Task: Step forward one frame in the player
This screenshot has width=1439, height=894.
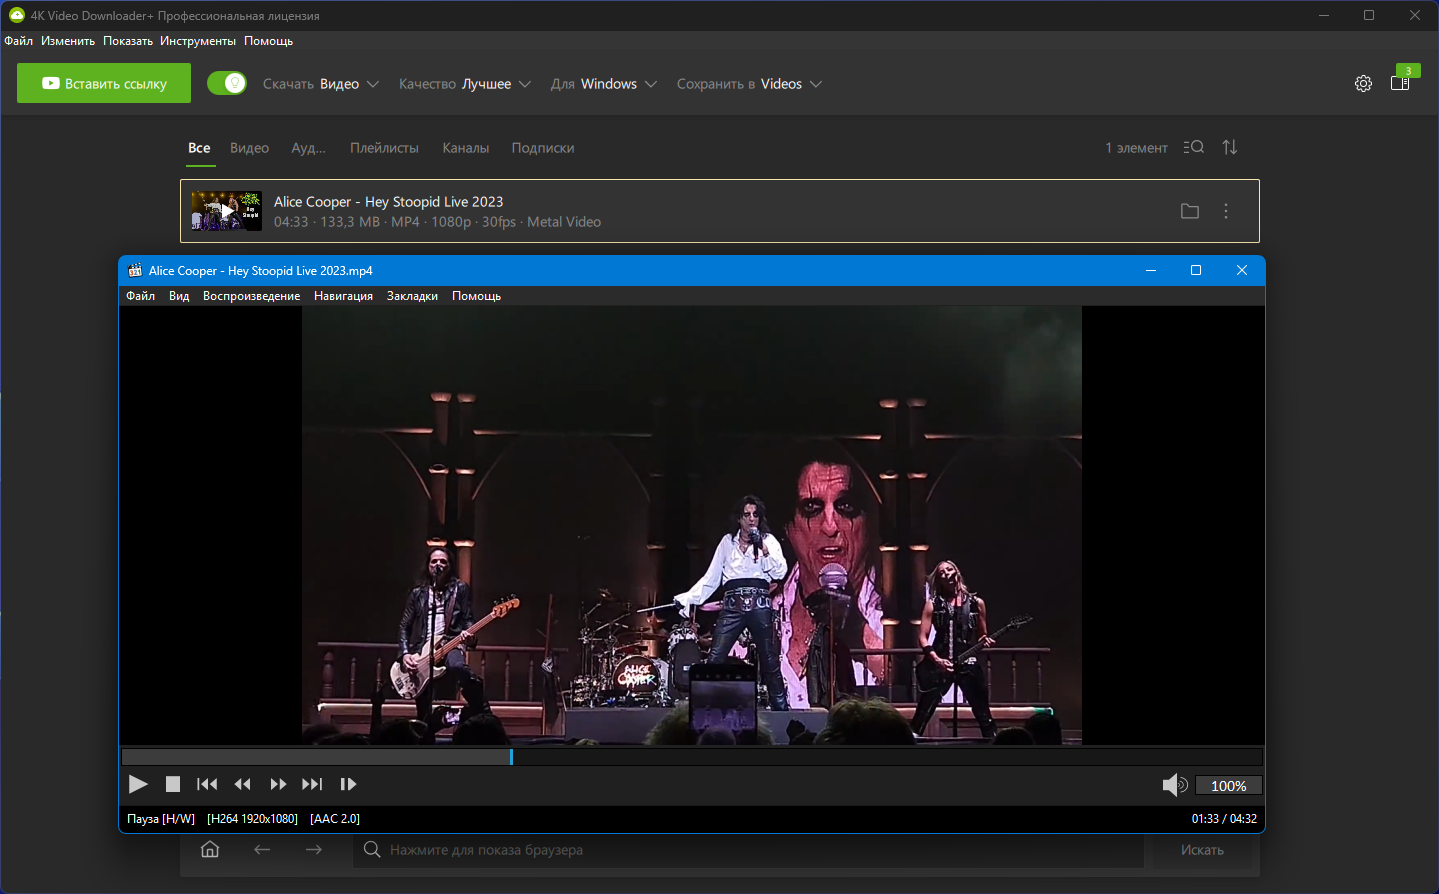Action: (x=348, y=785)
